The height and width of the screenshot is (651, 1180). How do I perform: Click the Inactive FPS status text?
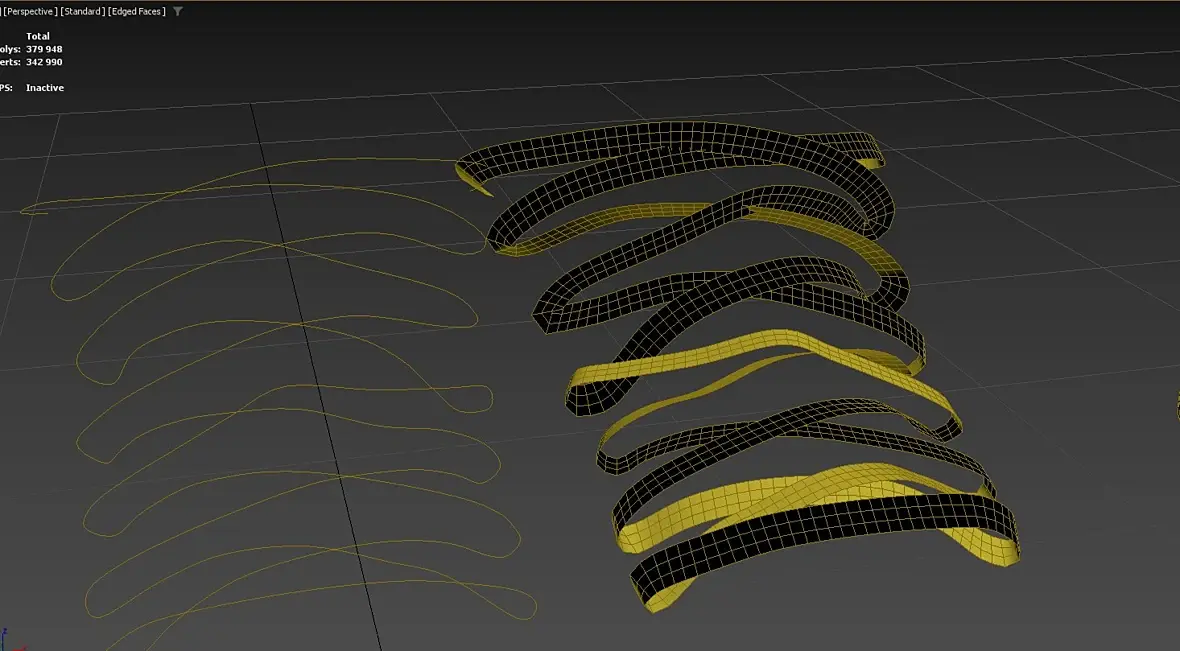pyautogui.click(x=45, y=87)
